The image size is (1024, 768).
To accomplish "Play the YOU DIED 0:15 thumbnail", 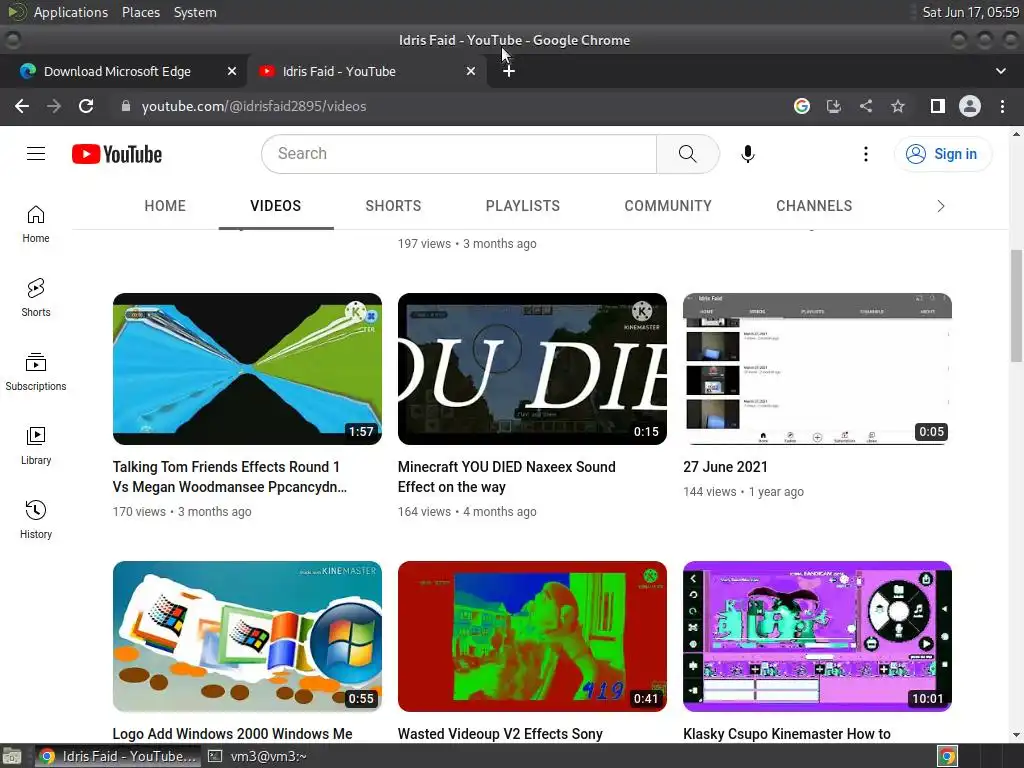I will click(x=532, y=369).
